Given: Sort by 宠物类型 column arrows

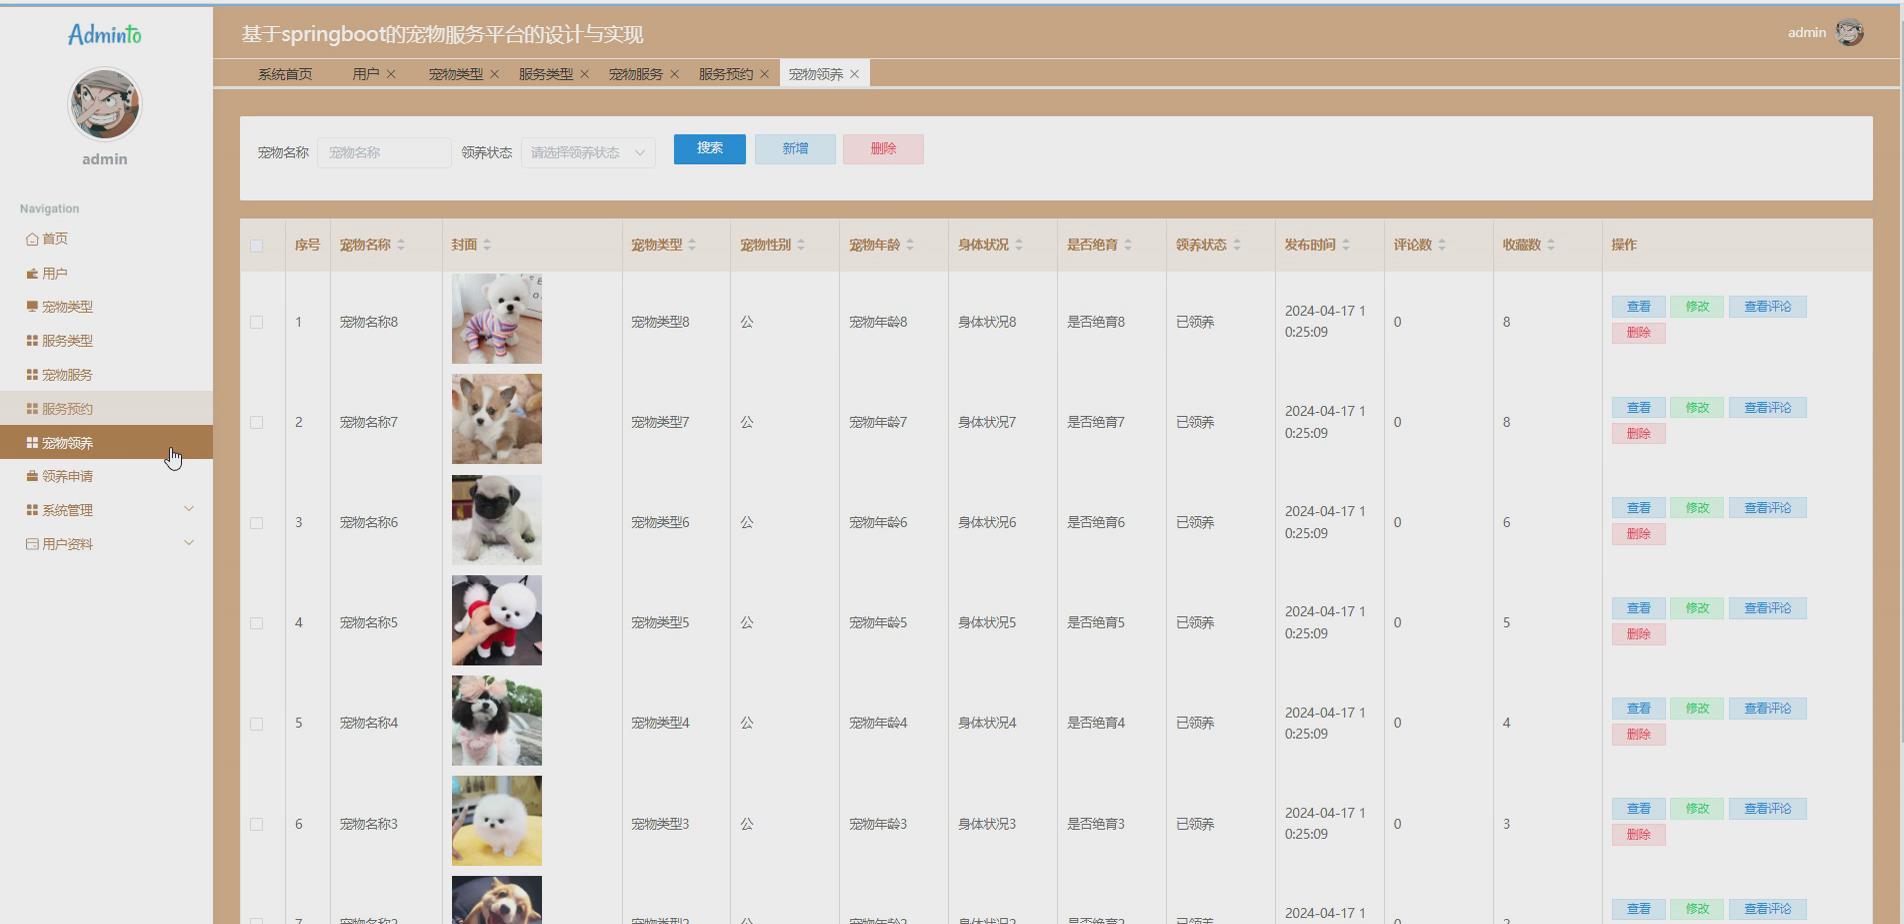Looking at the screenshot, I should pyautogui.click(x=692, y=245).
